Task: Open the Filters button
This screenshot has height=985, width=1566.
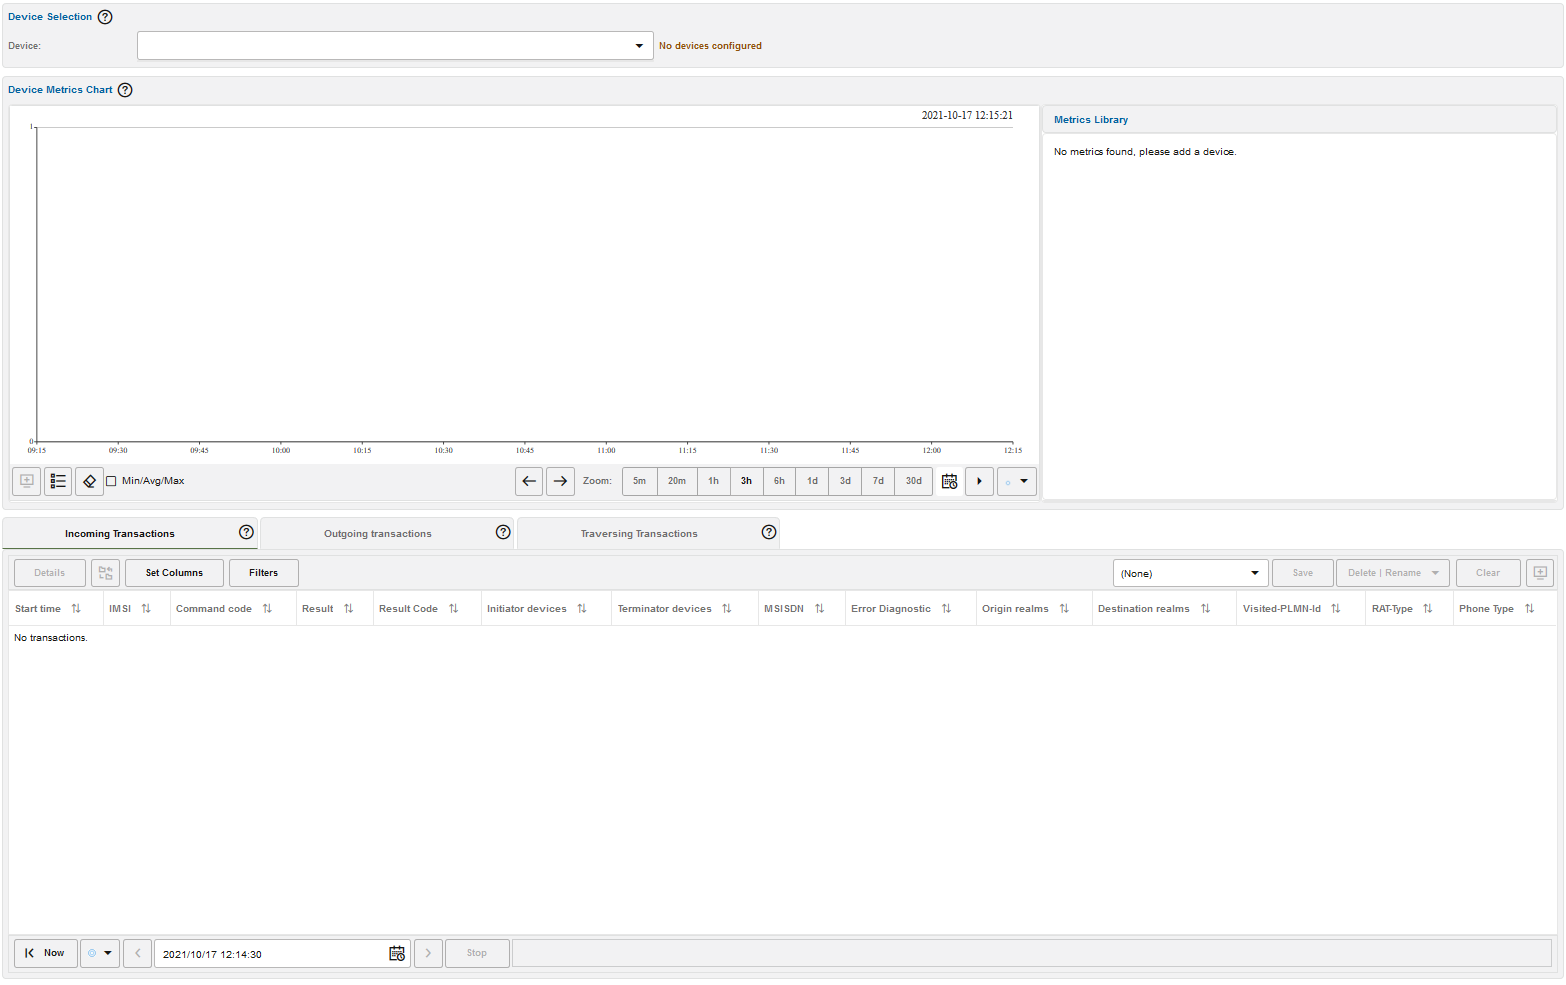Action: [264, 573]
